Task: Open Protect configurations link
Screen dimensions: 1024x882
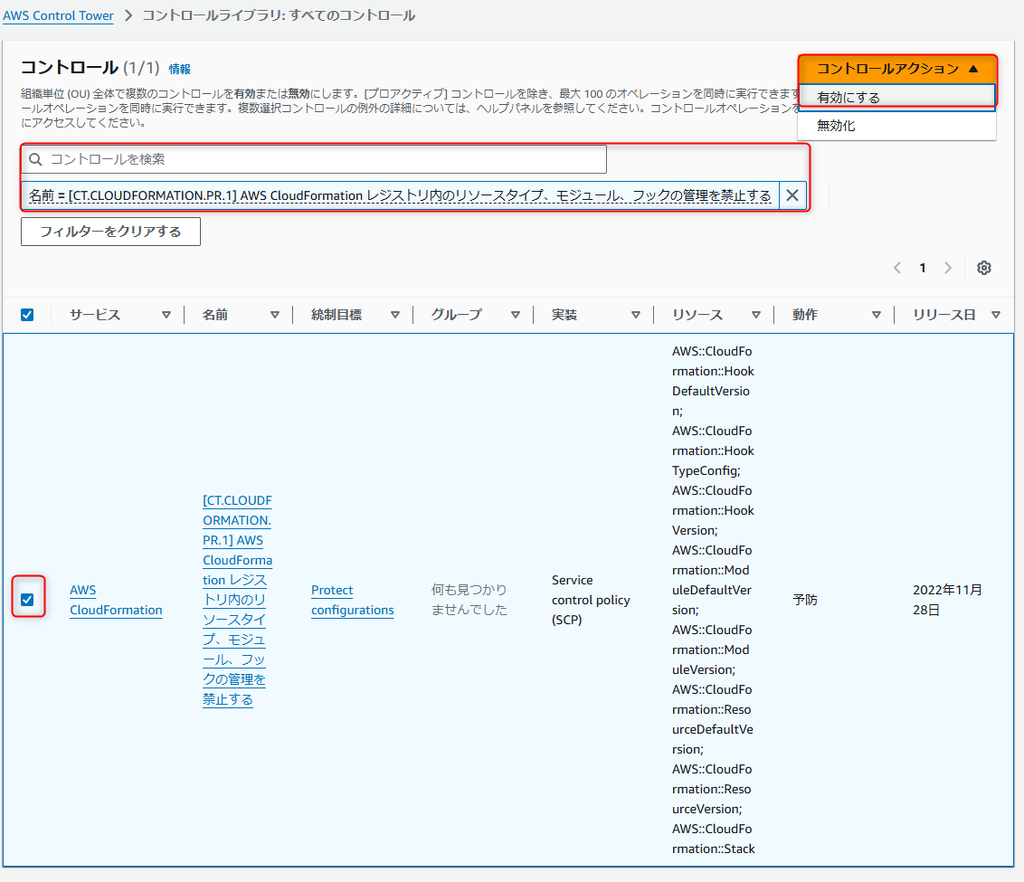Action: click(x=352, y=600)
